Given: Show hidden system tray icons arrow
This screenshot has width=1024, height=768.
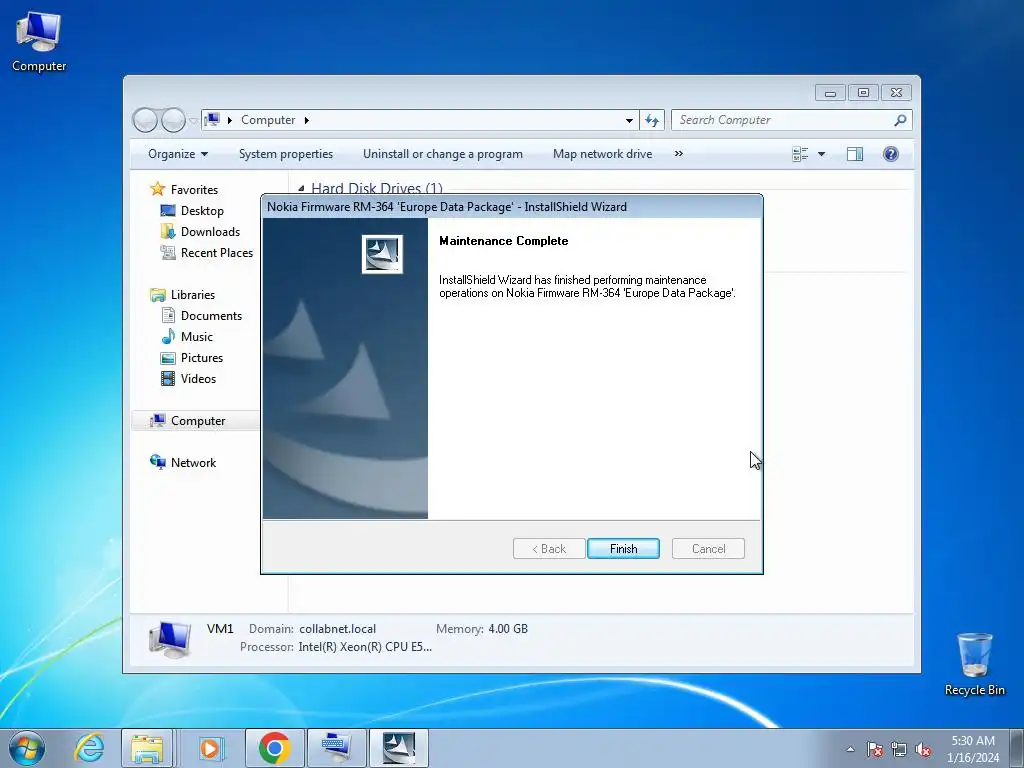Looking at the screenshot, I should [850, 749].
